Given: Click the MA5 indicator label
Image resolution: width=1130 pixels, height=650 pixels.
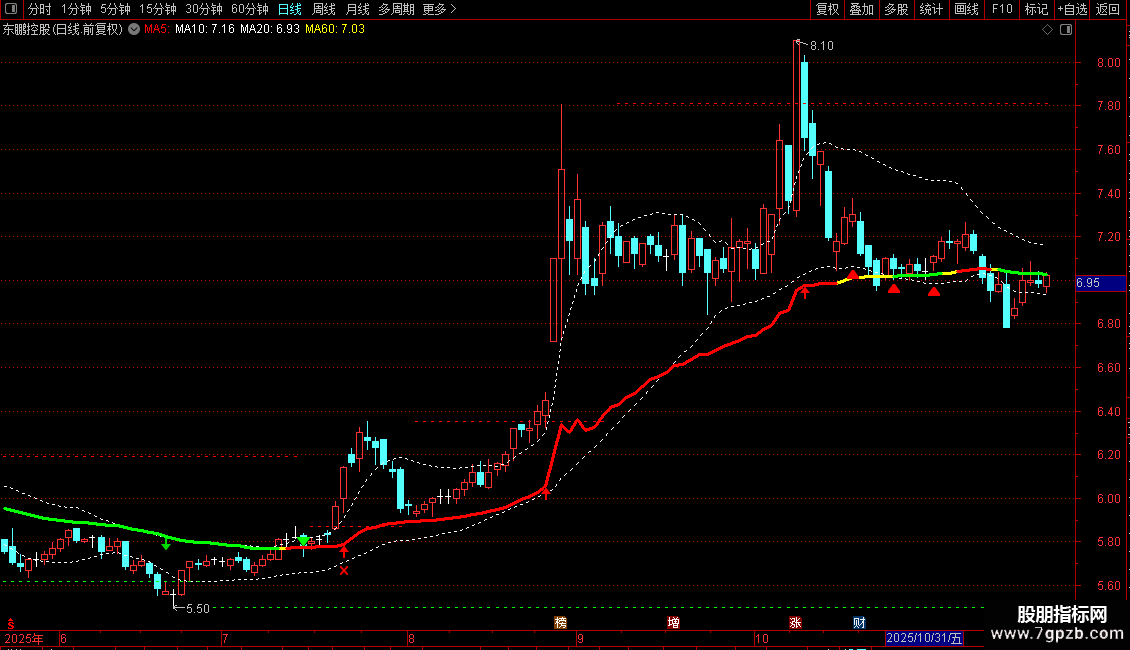Looking at the screenshot, I should tap(156, 29).
